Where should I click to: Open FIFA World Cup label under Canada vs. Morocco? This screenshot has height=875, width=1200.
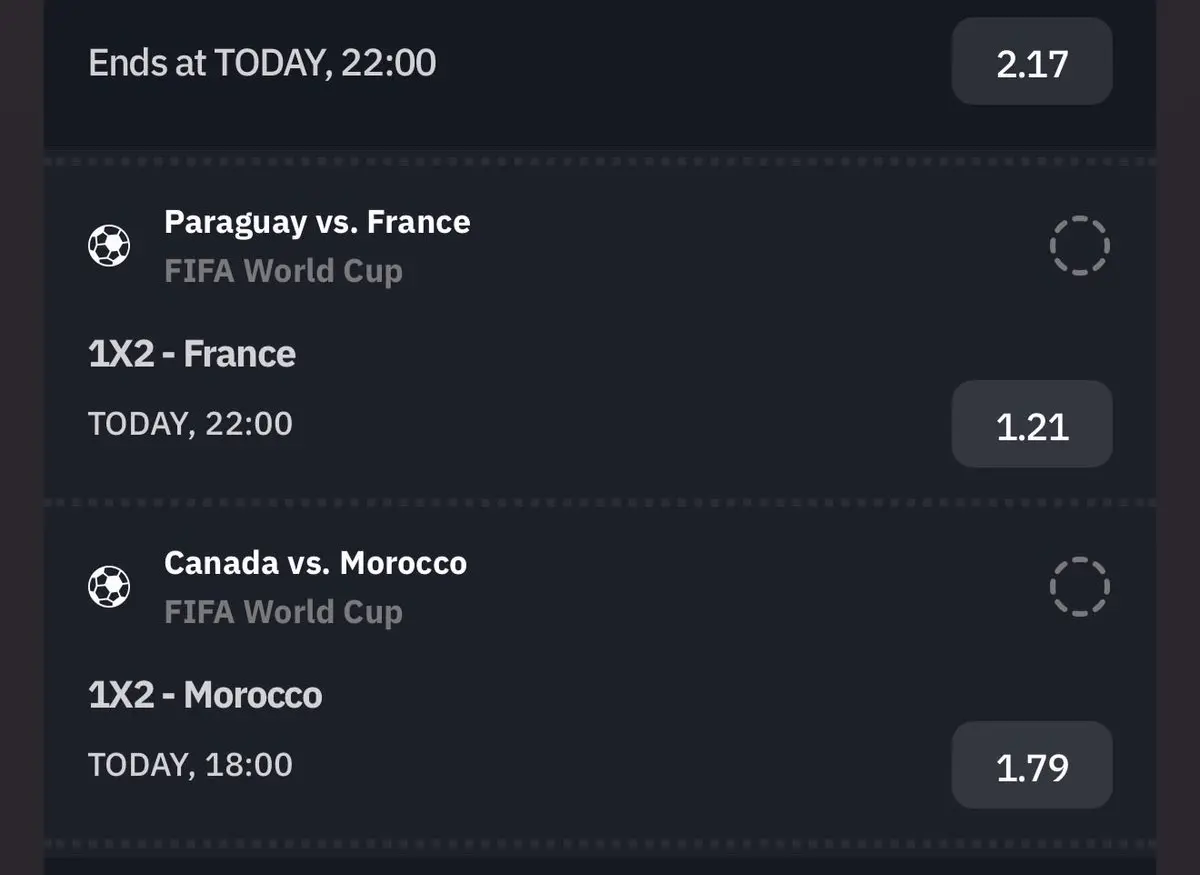point(283,612)
